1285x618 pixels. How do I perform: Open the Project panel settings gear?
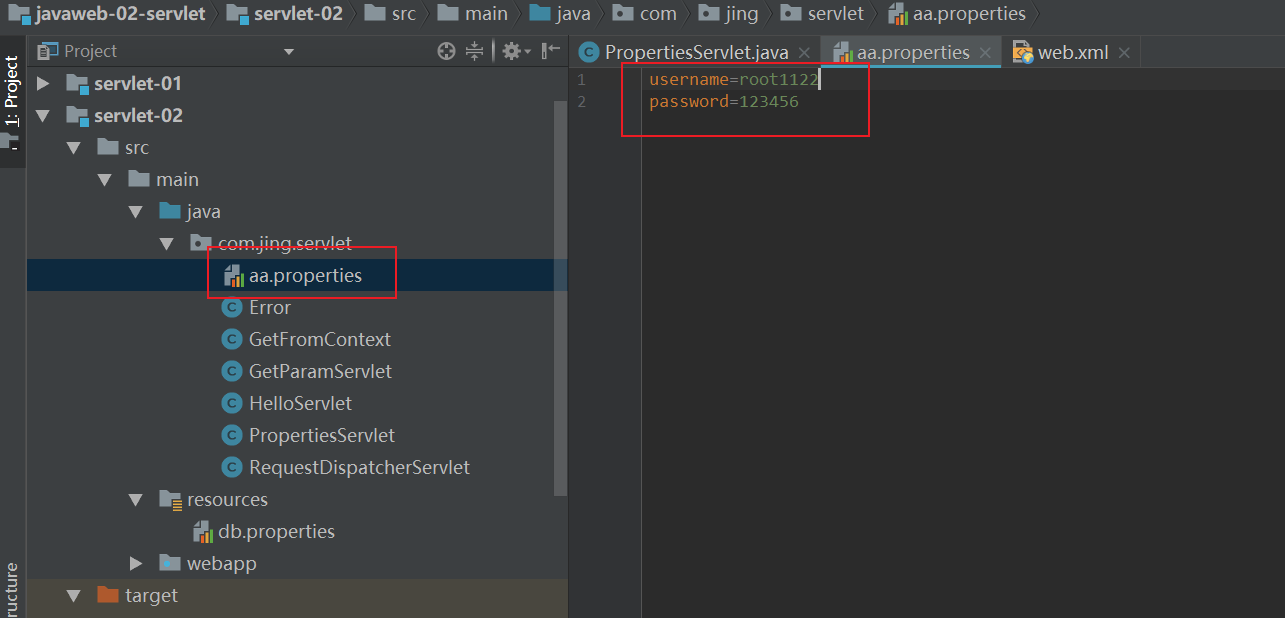click(x=511, y=50)
